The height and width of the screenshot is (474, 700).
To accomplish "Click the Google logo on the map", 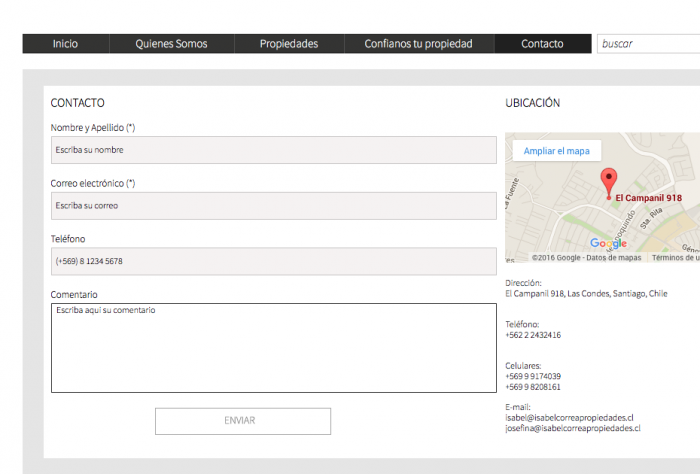I will [x=608, y=244].
